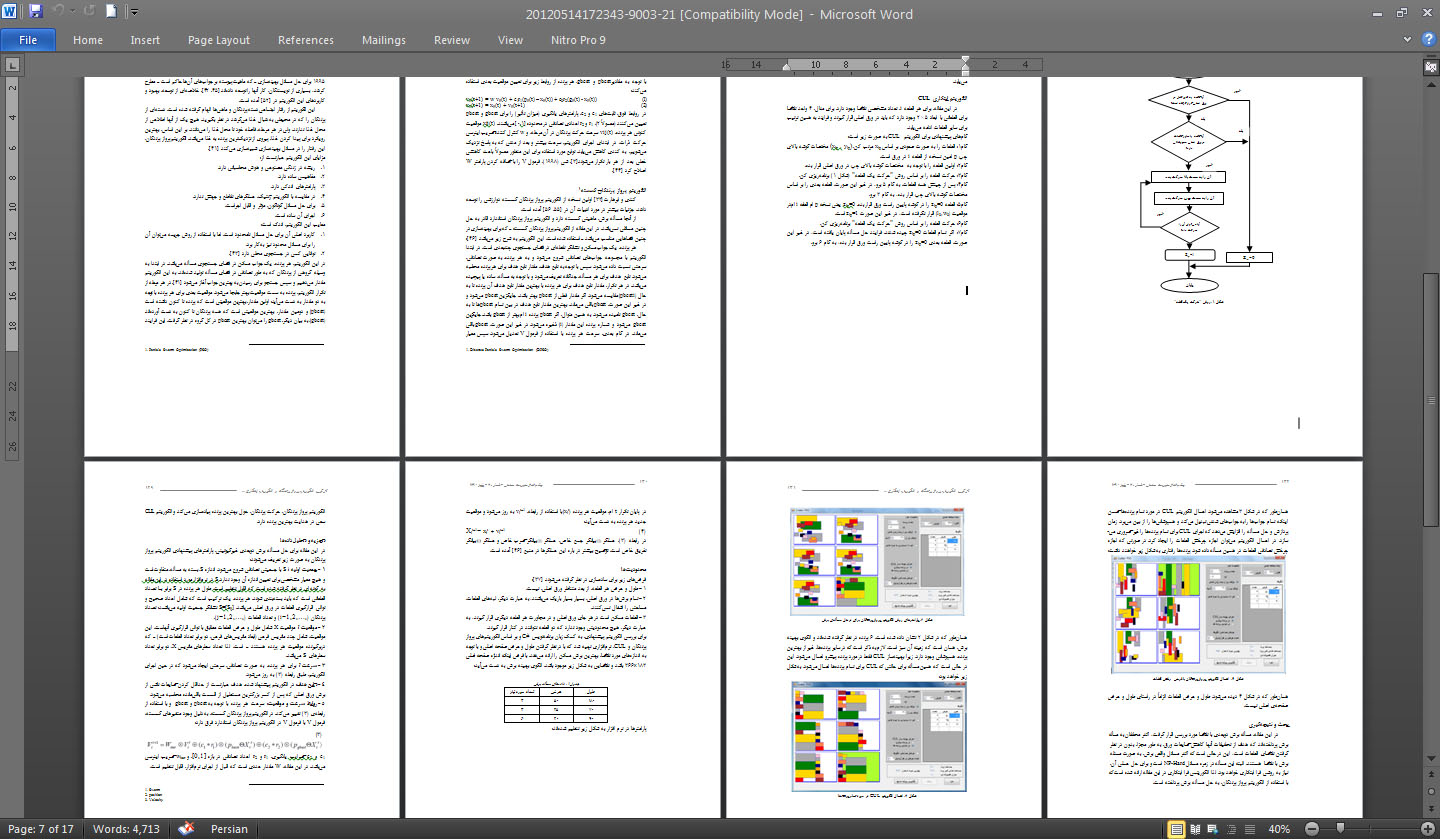
Task: Switch to Full Screen Reading view
Action: pos(1195,828)
